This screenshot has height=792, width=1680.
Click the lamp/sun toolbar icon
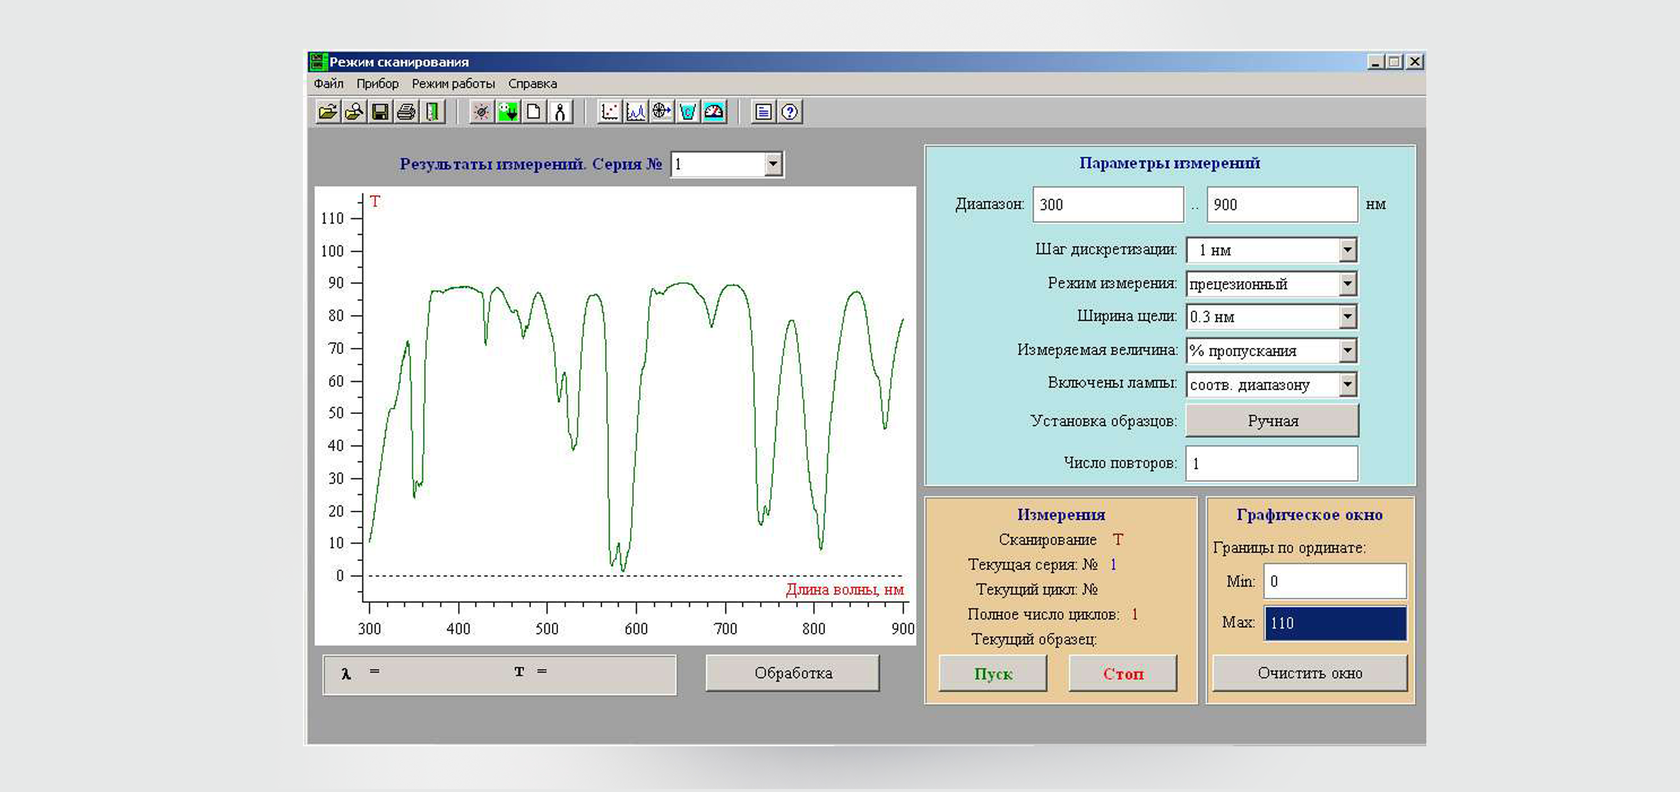[x=482, y=112]
